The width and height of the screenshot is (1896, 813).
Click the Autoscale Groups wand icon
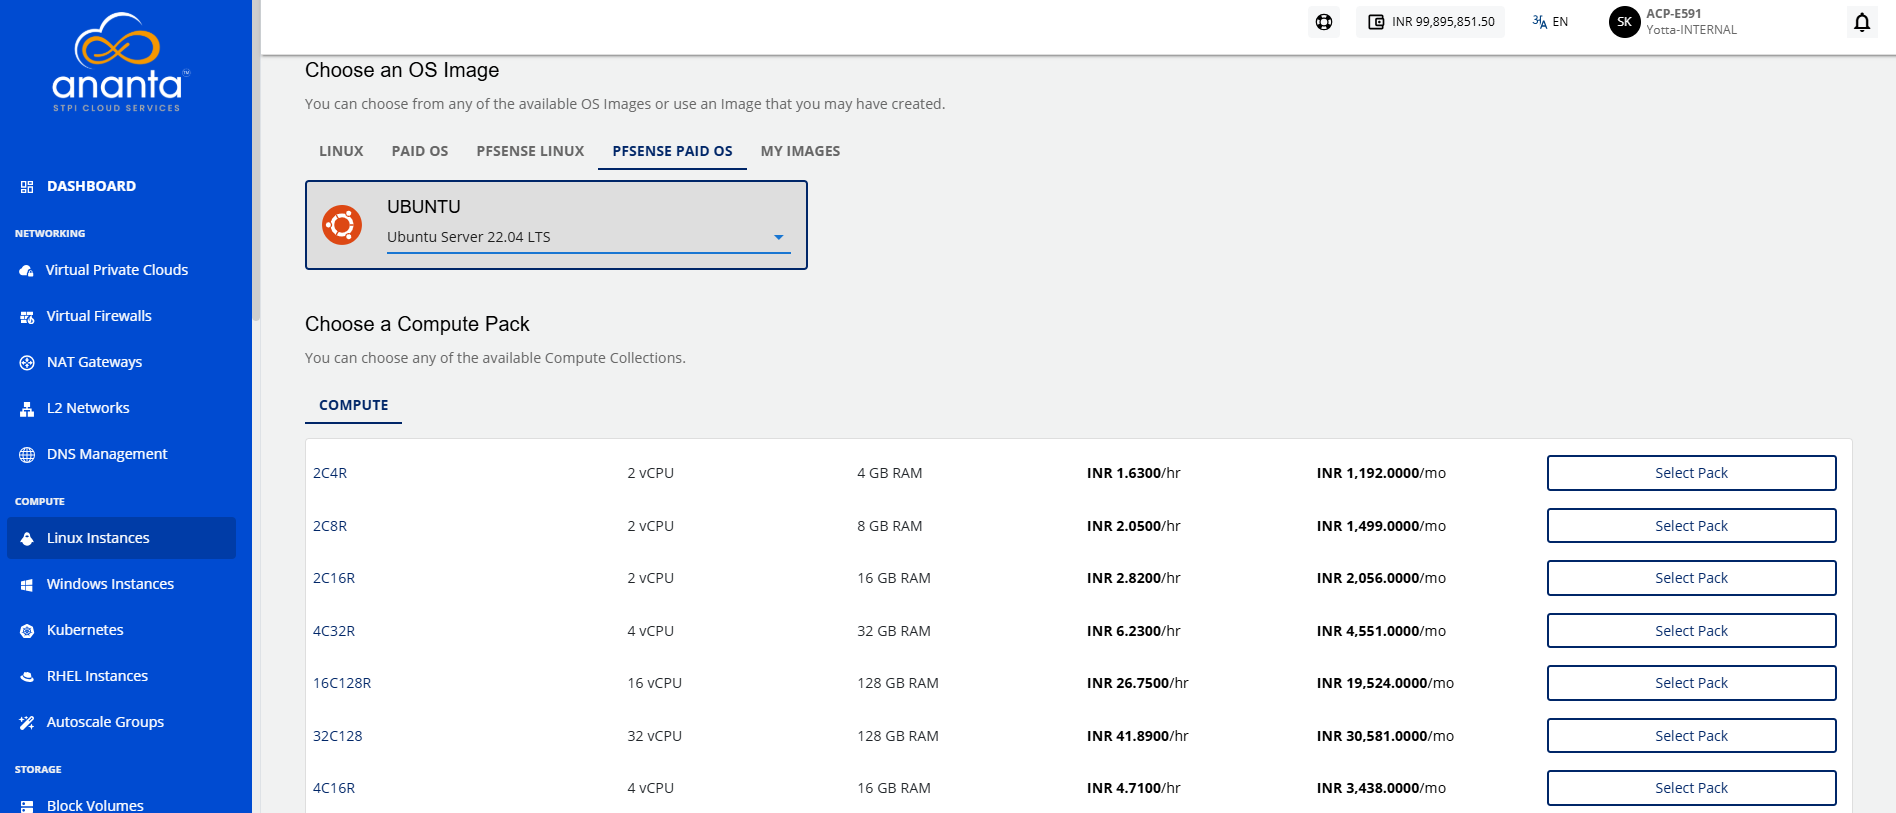[27, 723]
